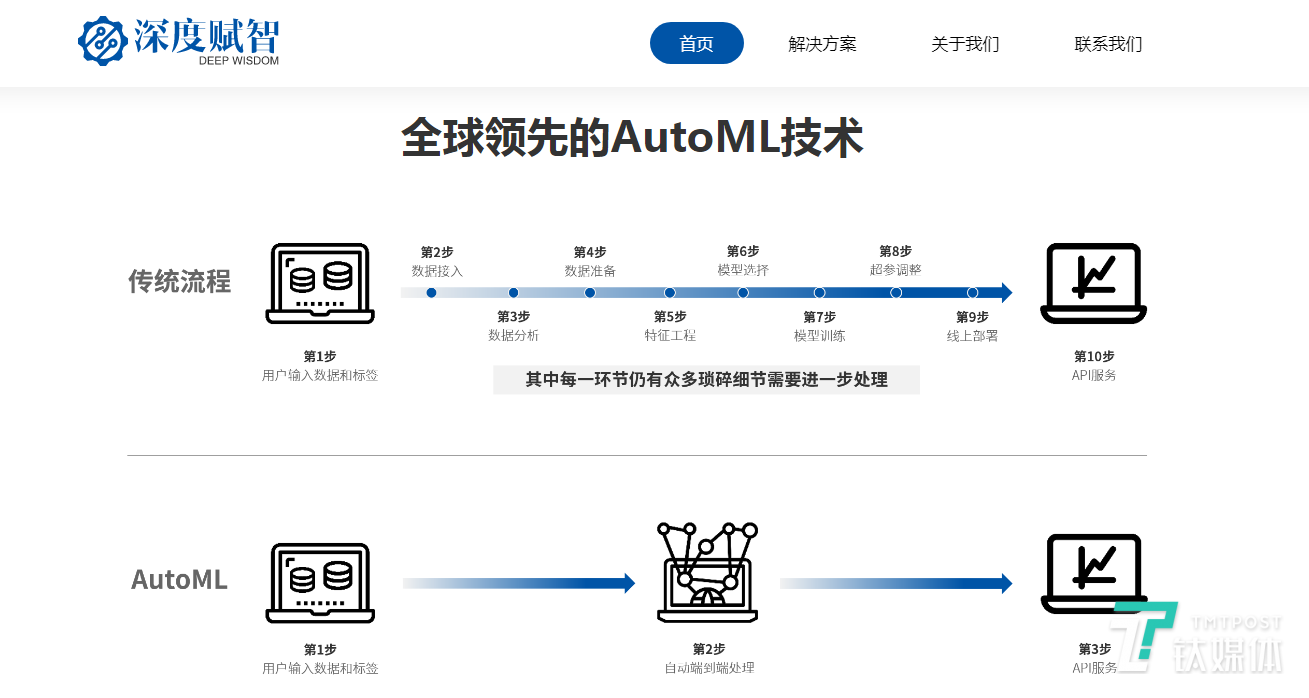
Task: Click the 模型训练 step text
Action: pyautogui.click(x=820, y=336)
